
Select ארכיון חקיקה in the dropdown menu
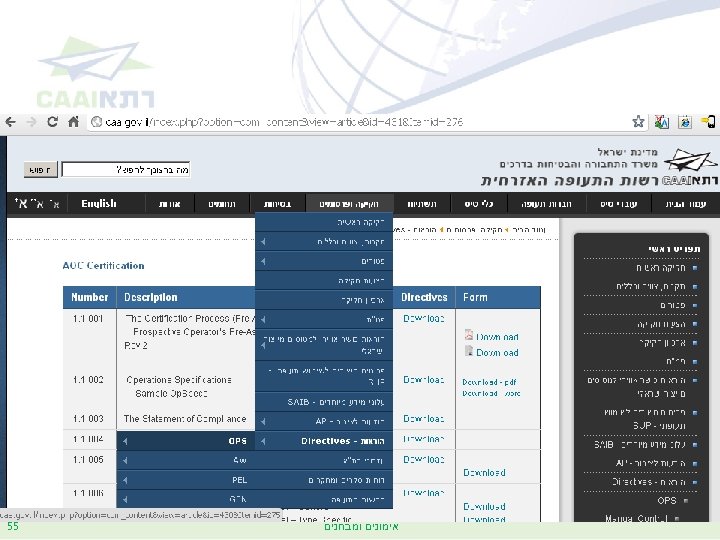point(324,300)
